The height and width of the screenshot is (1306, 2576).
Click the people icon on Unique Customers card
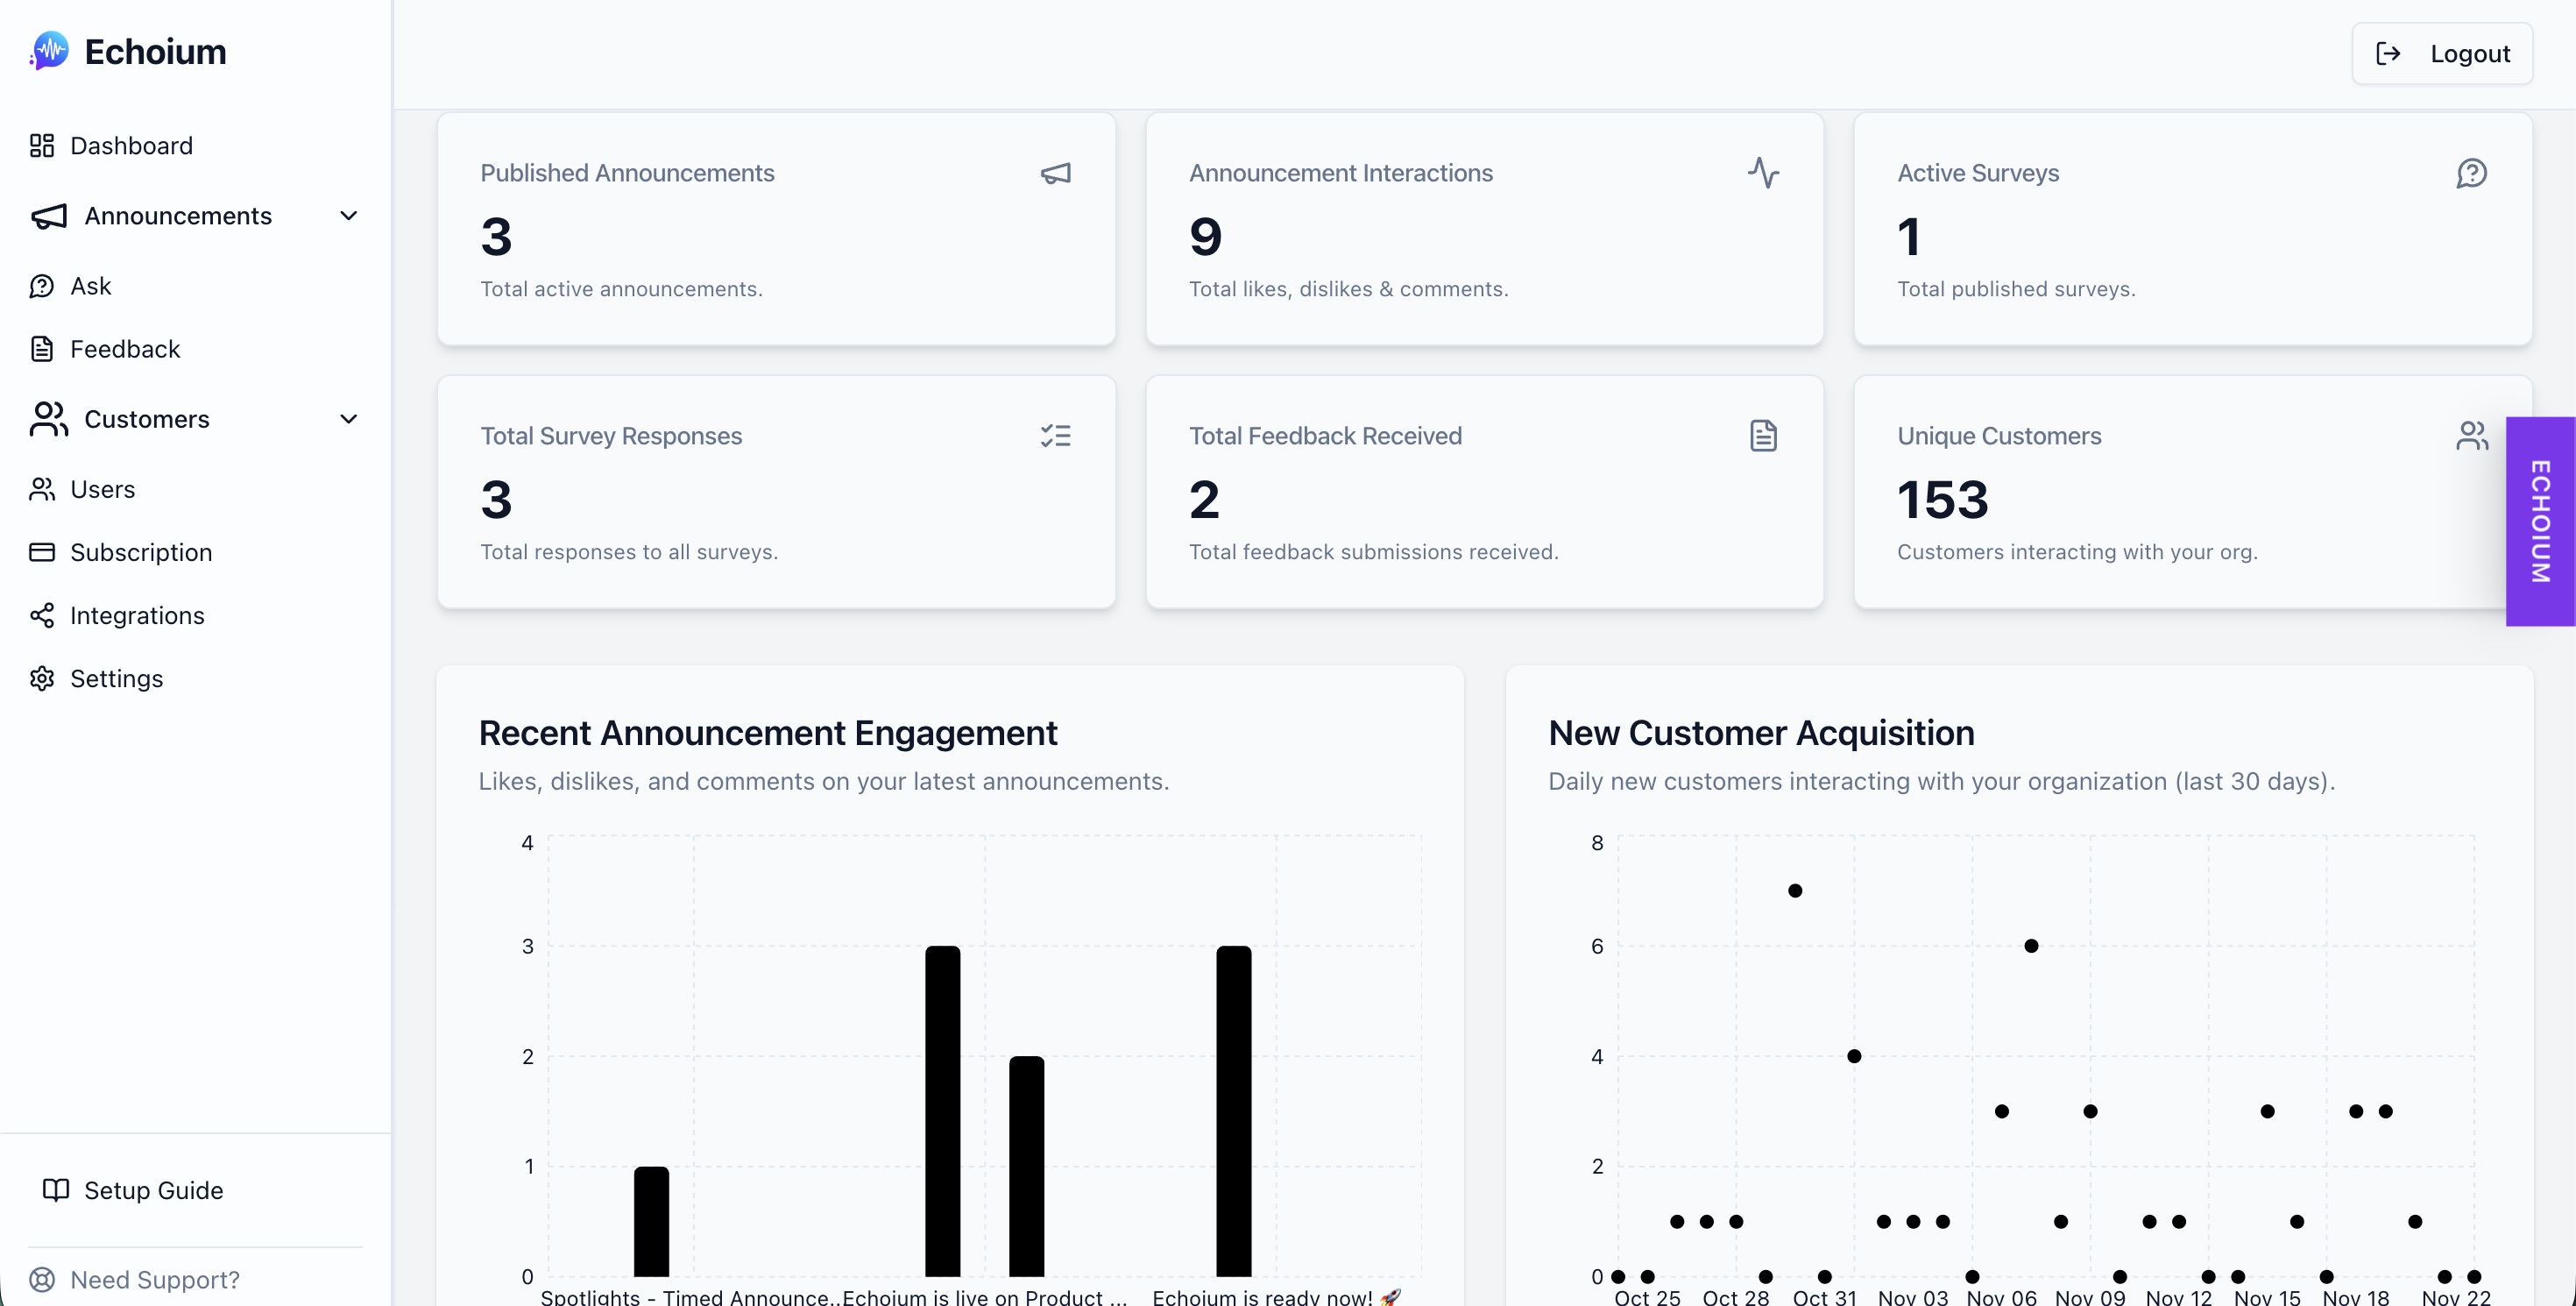tap(2471, 436)
